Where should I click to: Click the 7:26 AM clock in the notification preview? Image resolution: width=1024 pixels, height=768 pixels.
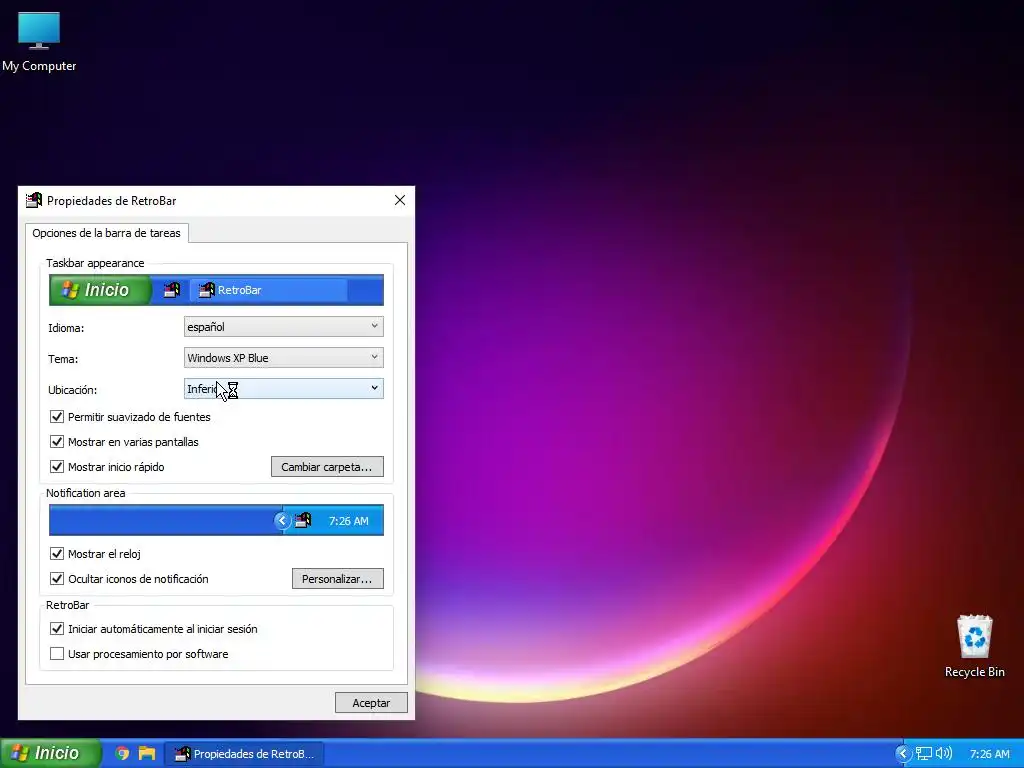click(348, 521)
